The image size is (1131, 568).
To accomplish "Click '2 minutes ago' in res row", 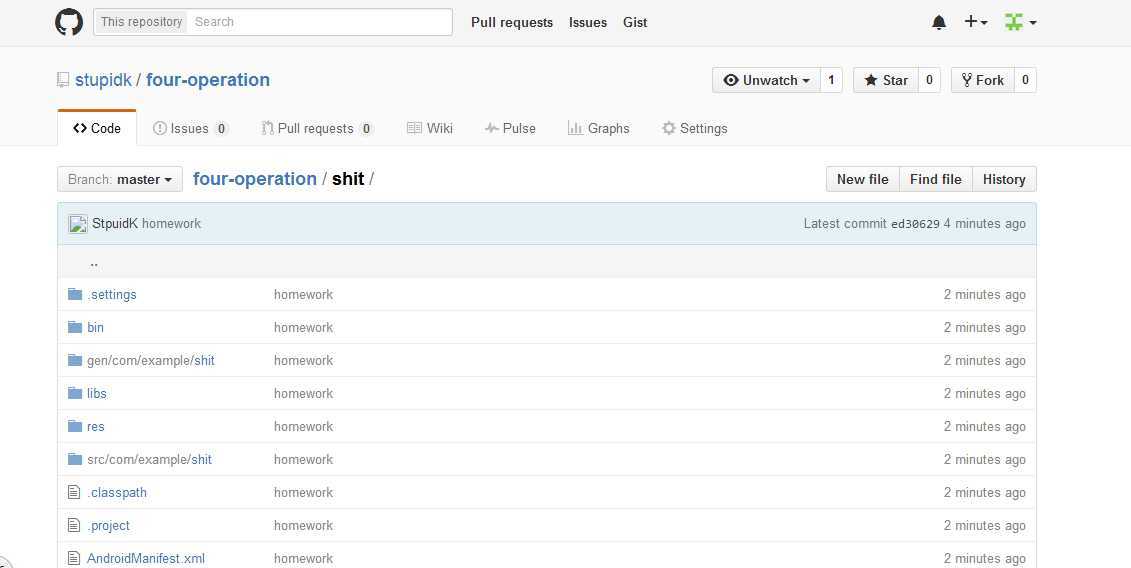I will click(985, 427).
